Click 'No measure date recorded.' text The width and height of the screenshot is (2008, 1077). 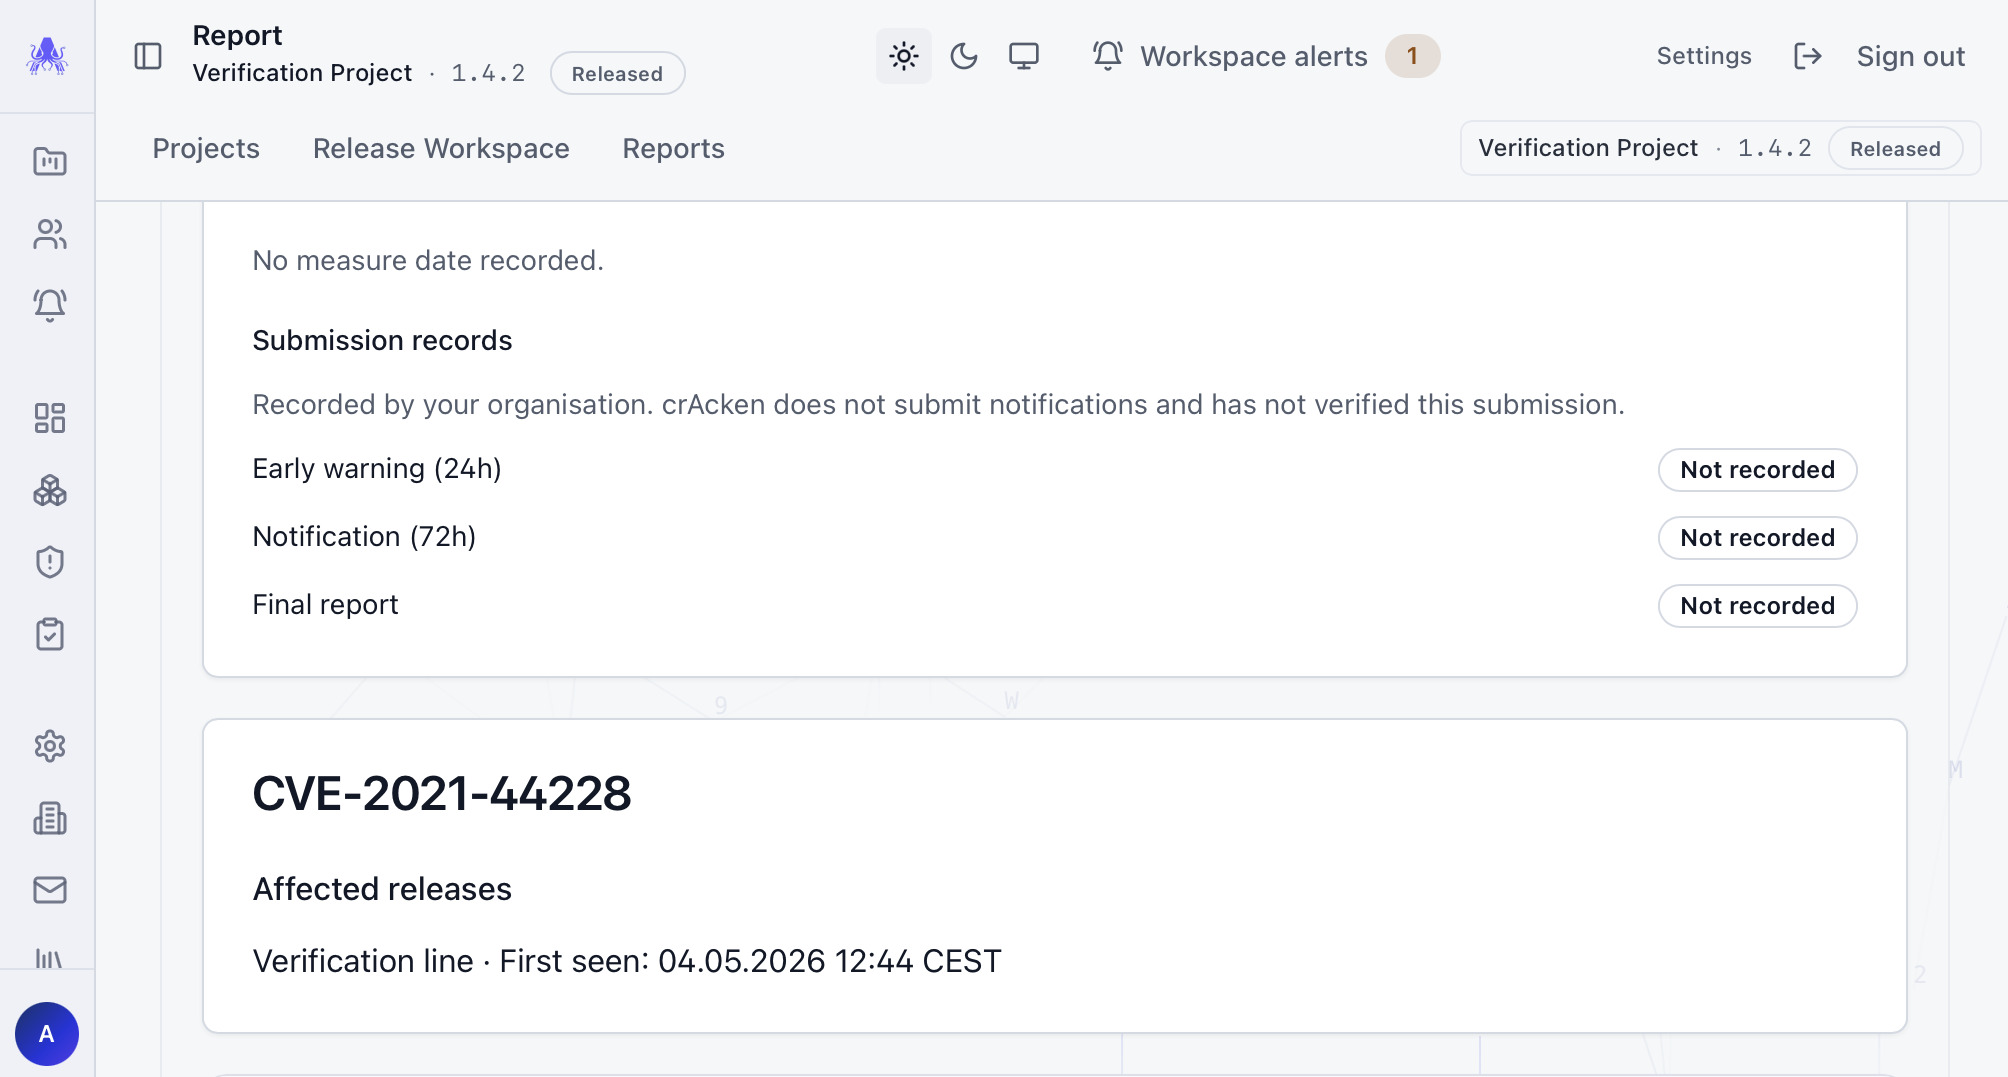[428, 261]
